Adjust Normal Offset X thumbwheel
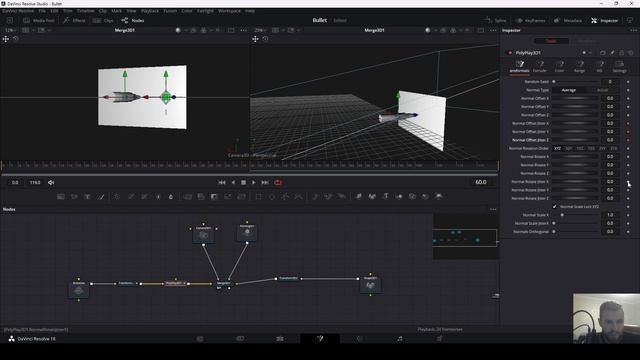This screenshot has width=640, height=360. tap(576, 98)
